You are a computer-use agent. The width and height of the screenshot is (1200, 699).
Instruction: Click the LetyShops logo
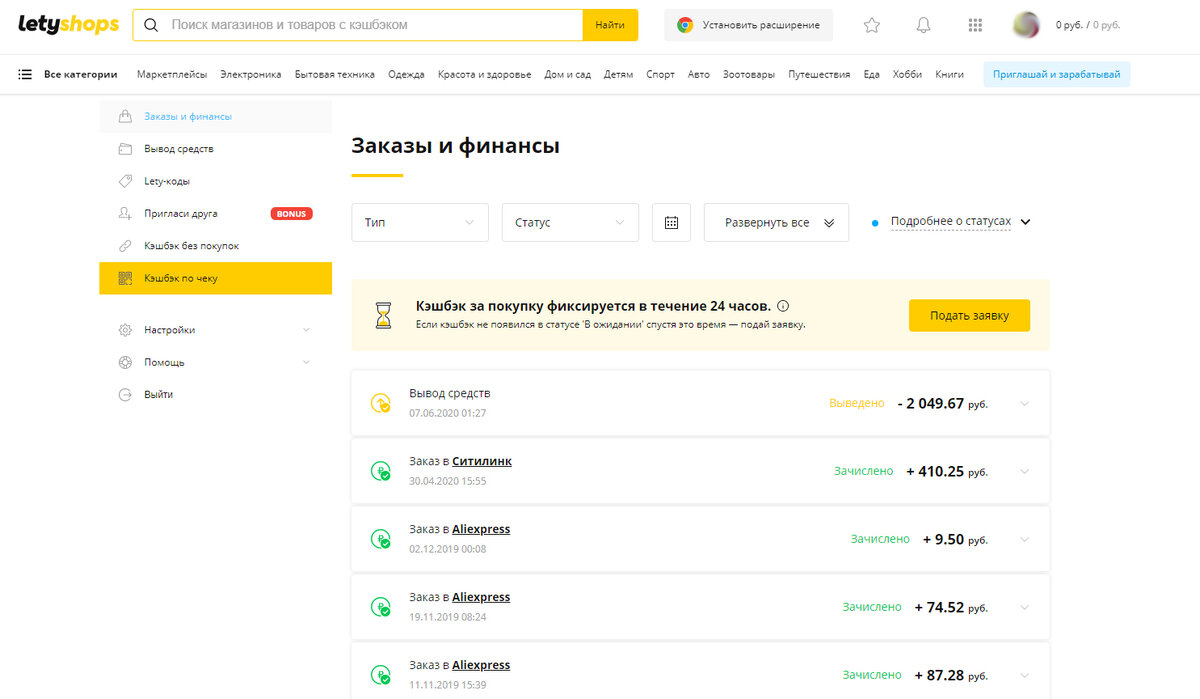point(68,24)
